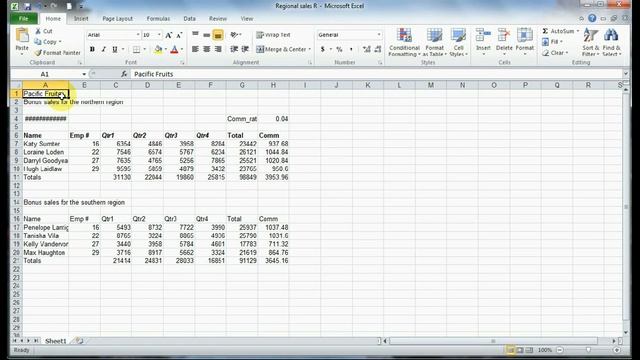This screenshot has height=360, width=640.
Task: Apply yellow Fill Color
Action: point(158,49)
